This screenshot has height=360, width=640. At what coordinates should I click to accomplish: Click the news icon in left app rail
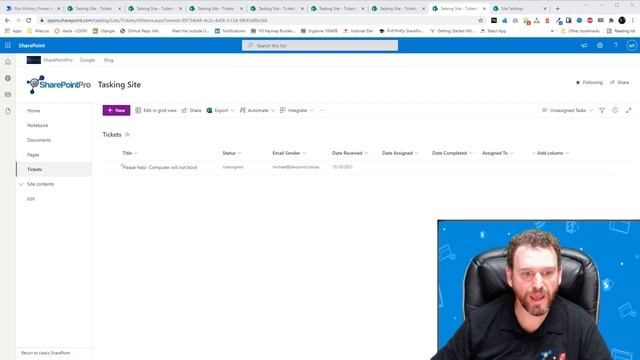click(x=8, y=94)
